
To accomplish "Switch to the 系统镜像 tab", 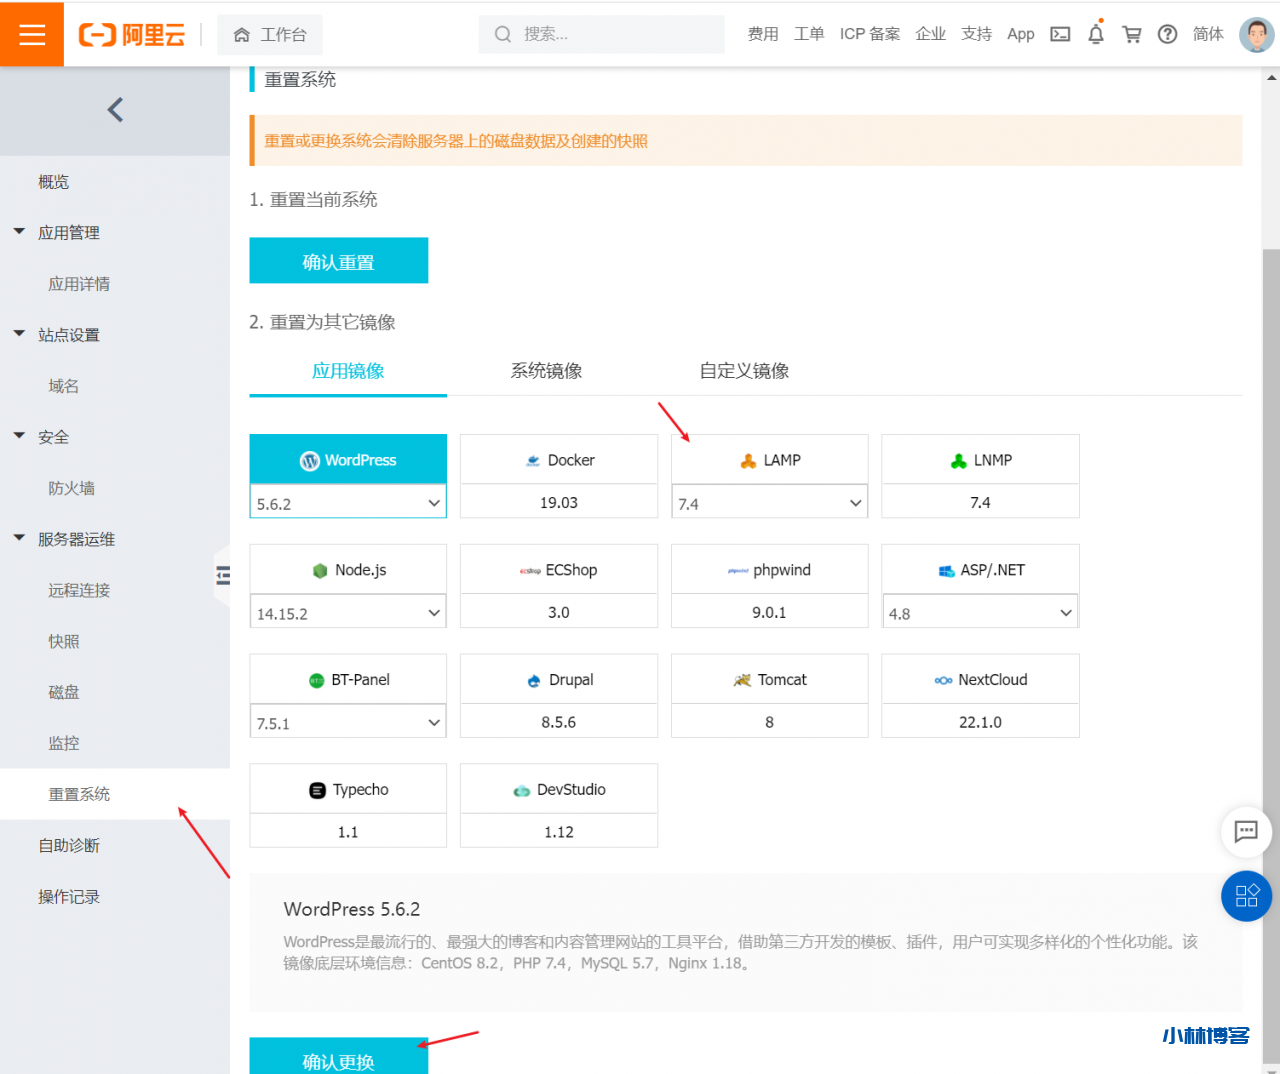I will pyautogui.click(x=546, y=371).
